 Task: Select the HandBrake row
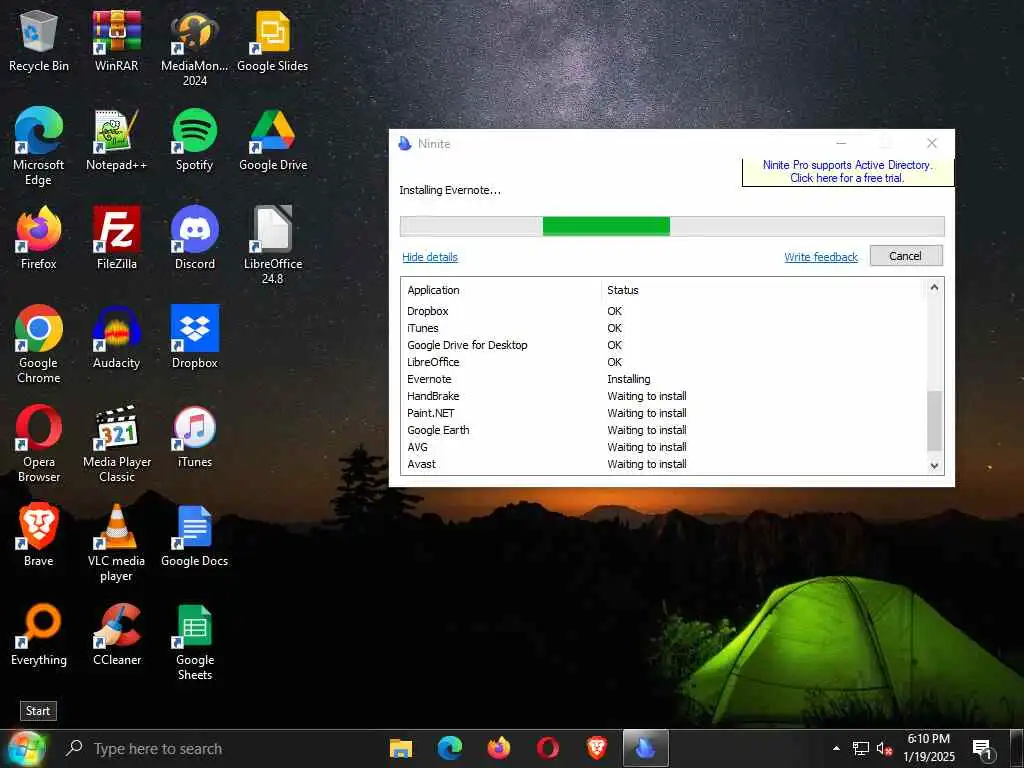tap(664, 396)
